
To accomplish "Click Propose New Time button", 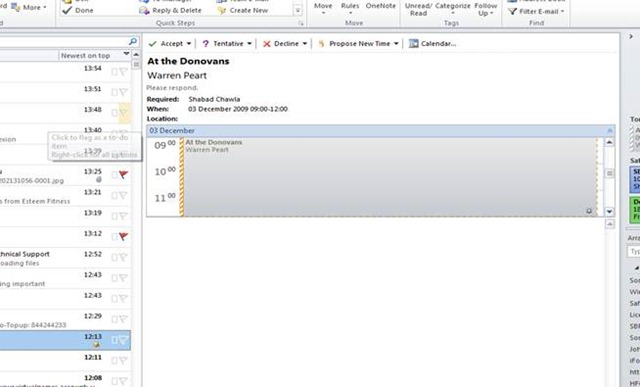I will point(354,44).
